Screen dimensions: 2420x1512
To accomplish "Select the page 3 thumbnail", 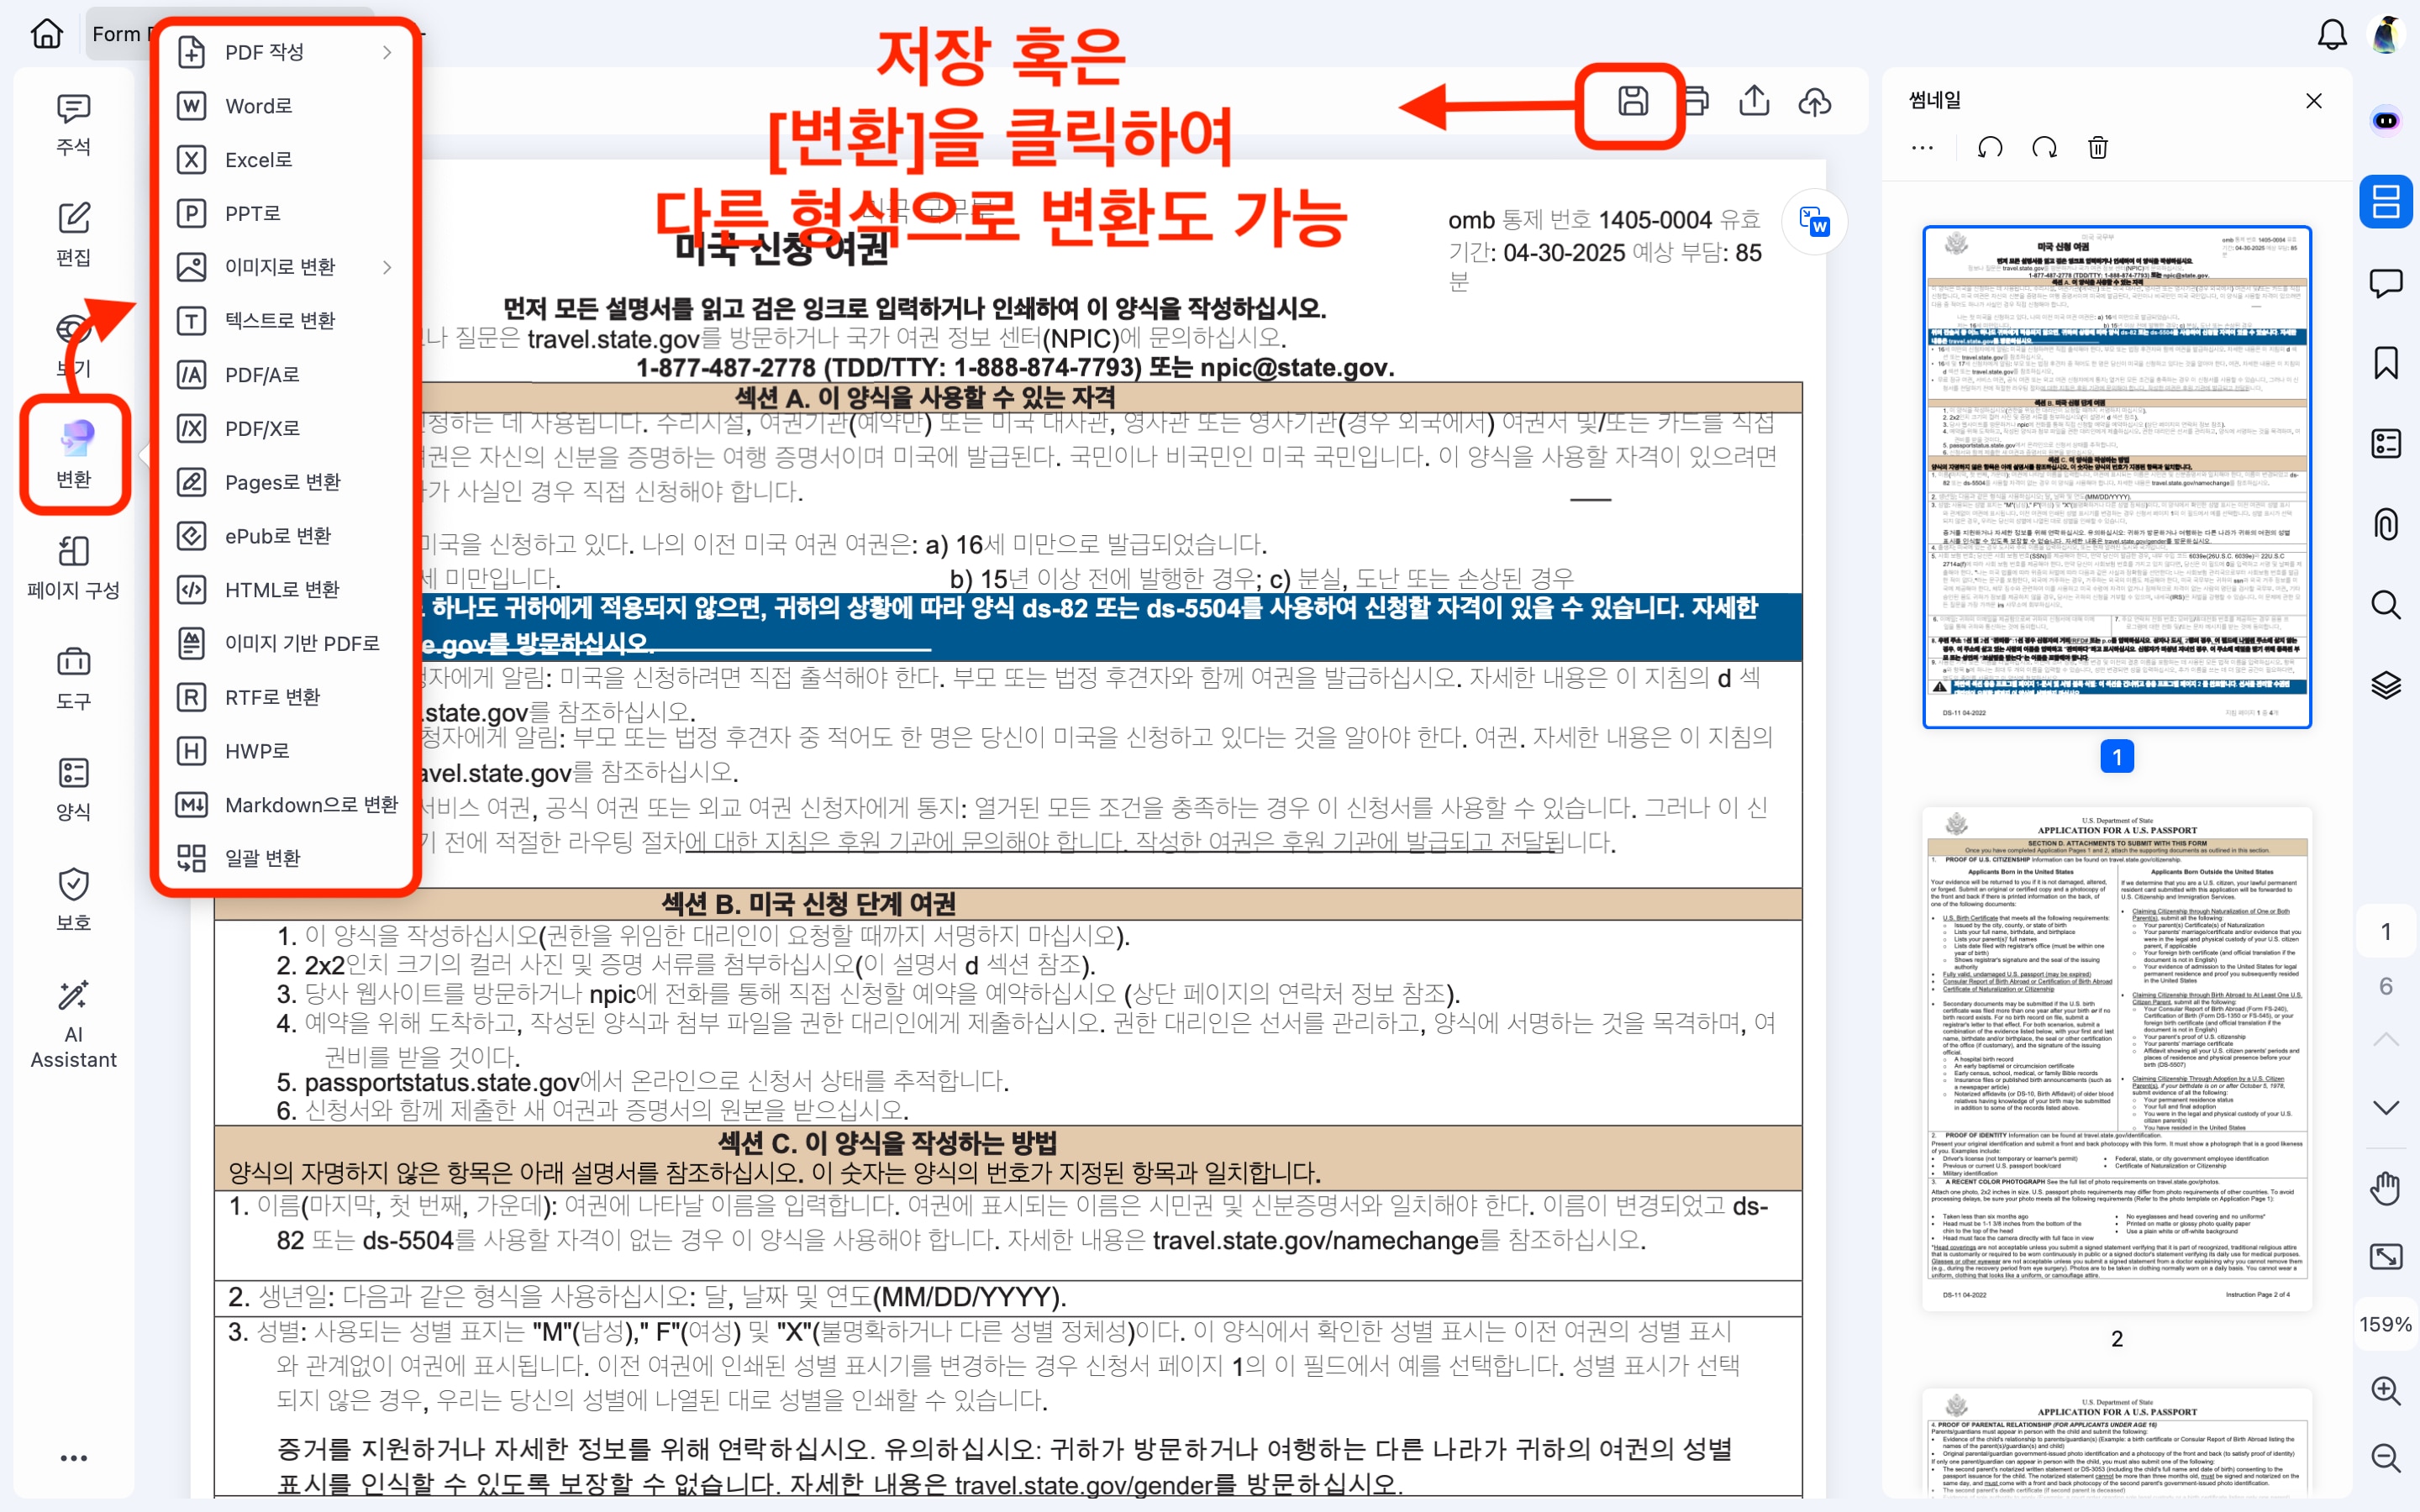I will [x=2116, y=1442].
